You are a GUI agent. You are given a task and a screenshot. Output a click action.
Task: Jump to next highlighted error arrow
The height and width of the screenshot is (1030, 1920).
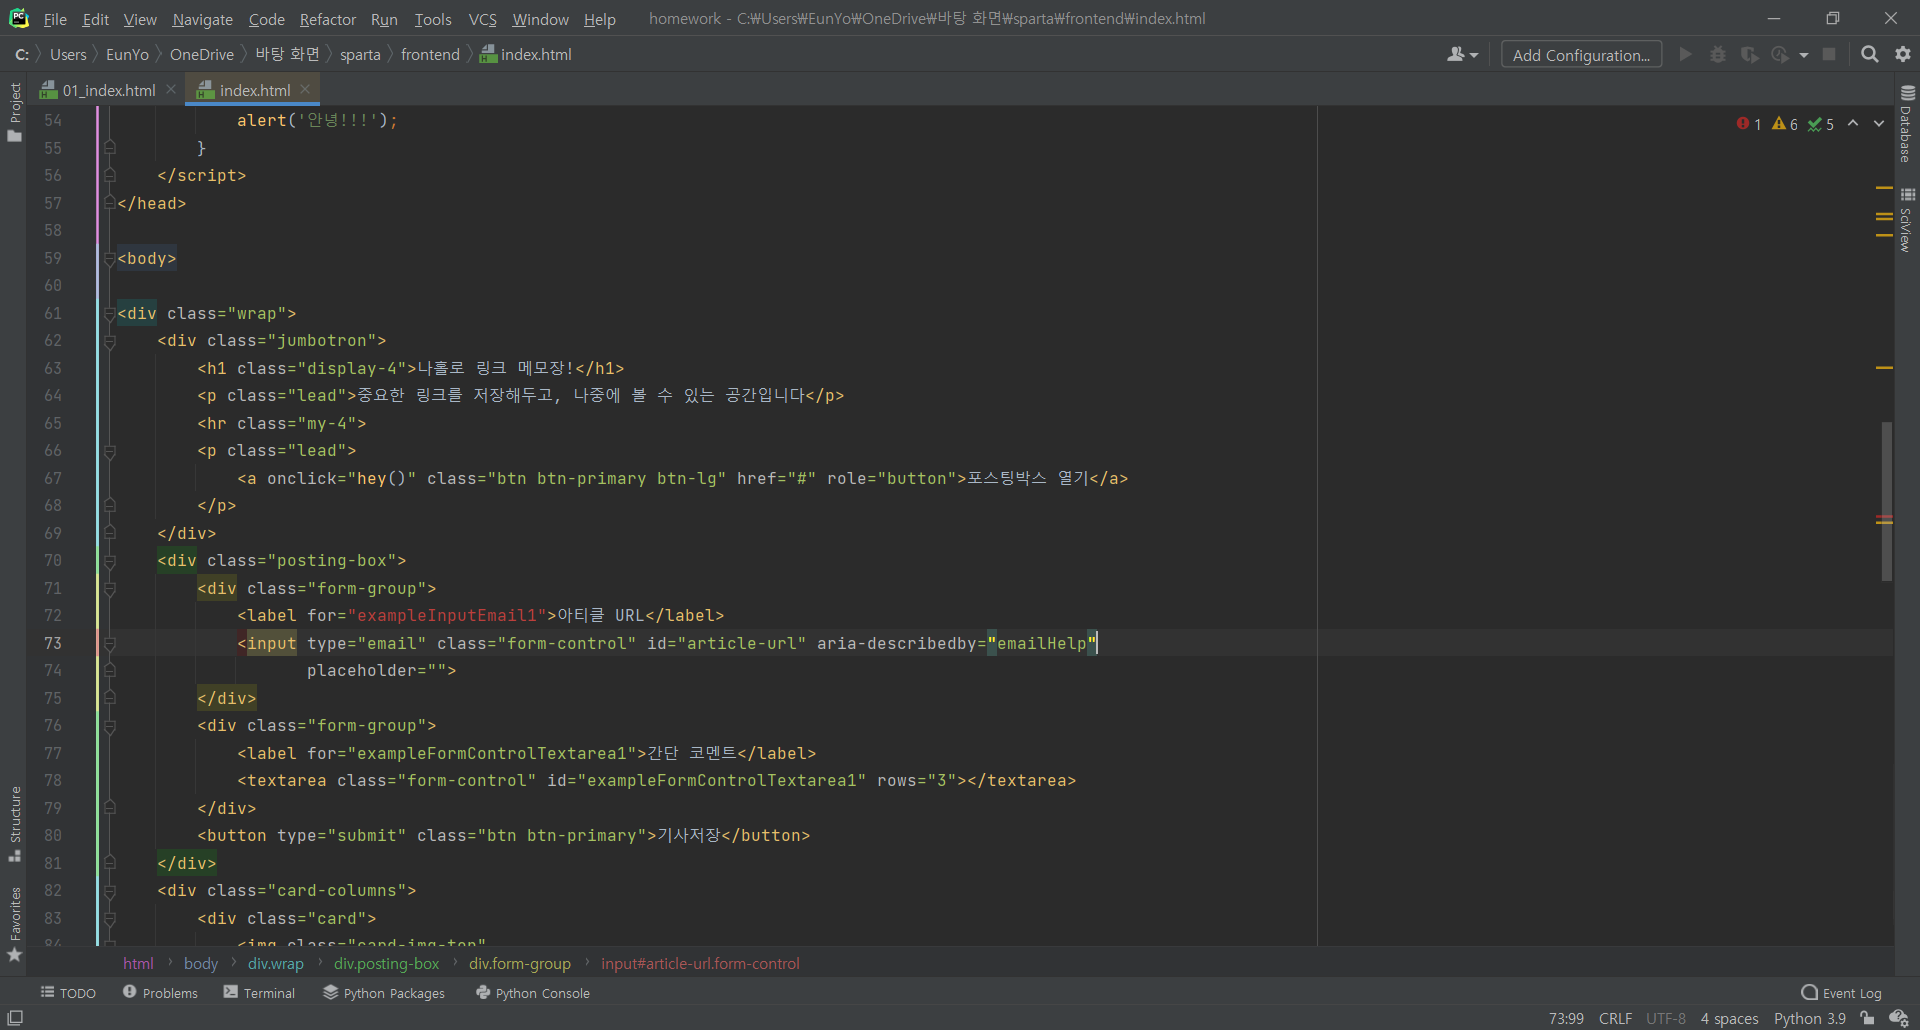pyautogui.click(x=1879, y=124)
